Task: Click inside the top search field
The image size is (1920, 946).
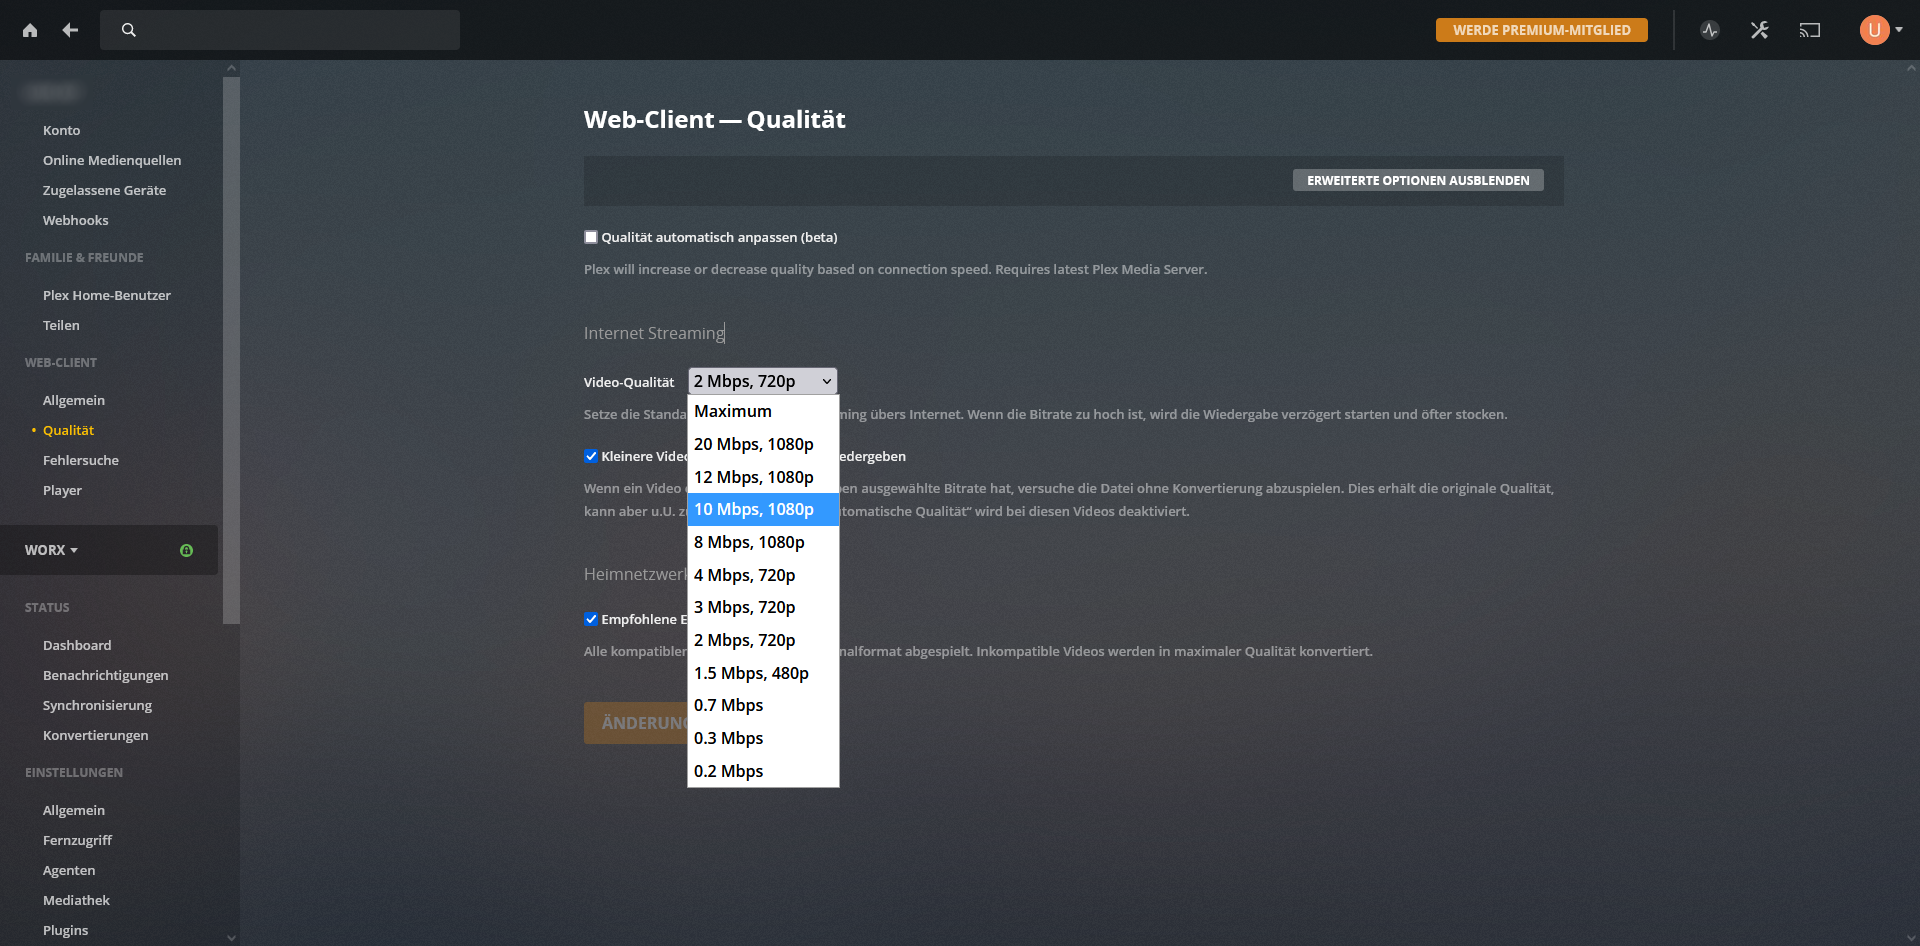Action: 280,30
